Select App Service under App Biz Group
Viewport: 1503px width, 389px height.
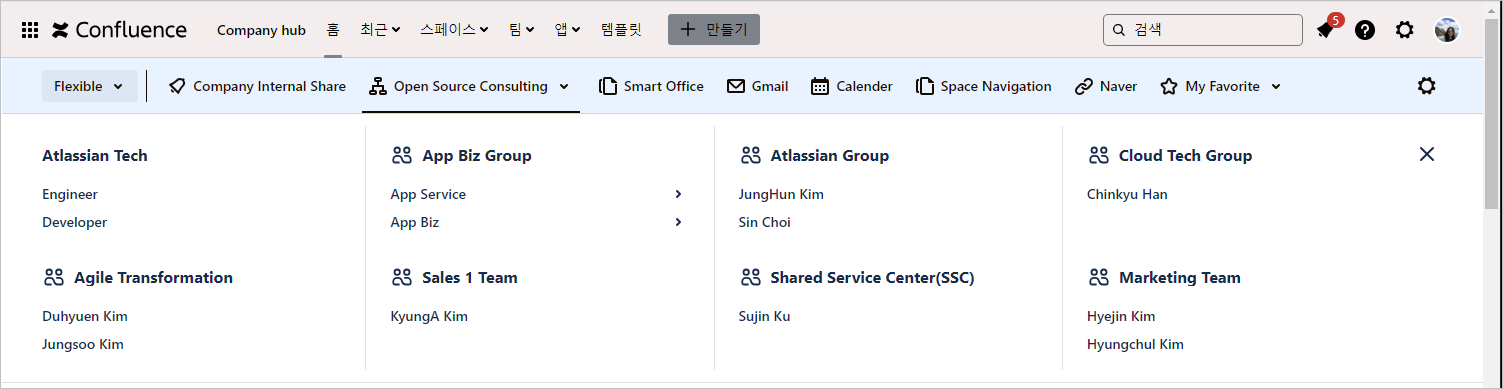pos(428,194)
